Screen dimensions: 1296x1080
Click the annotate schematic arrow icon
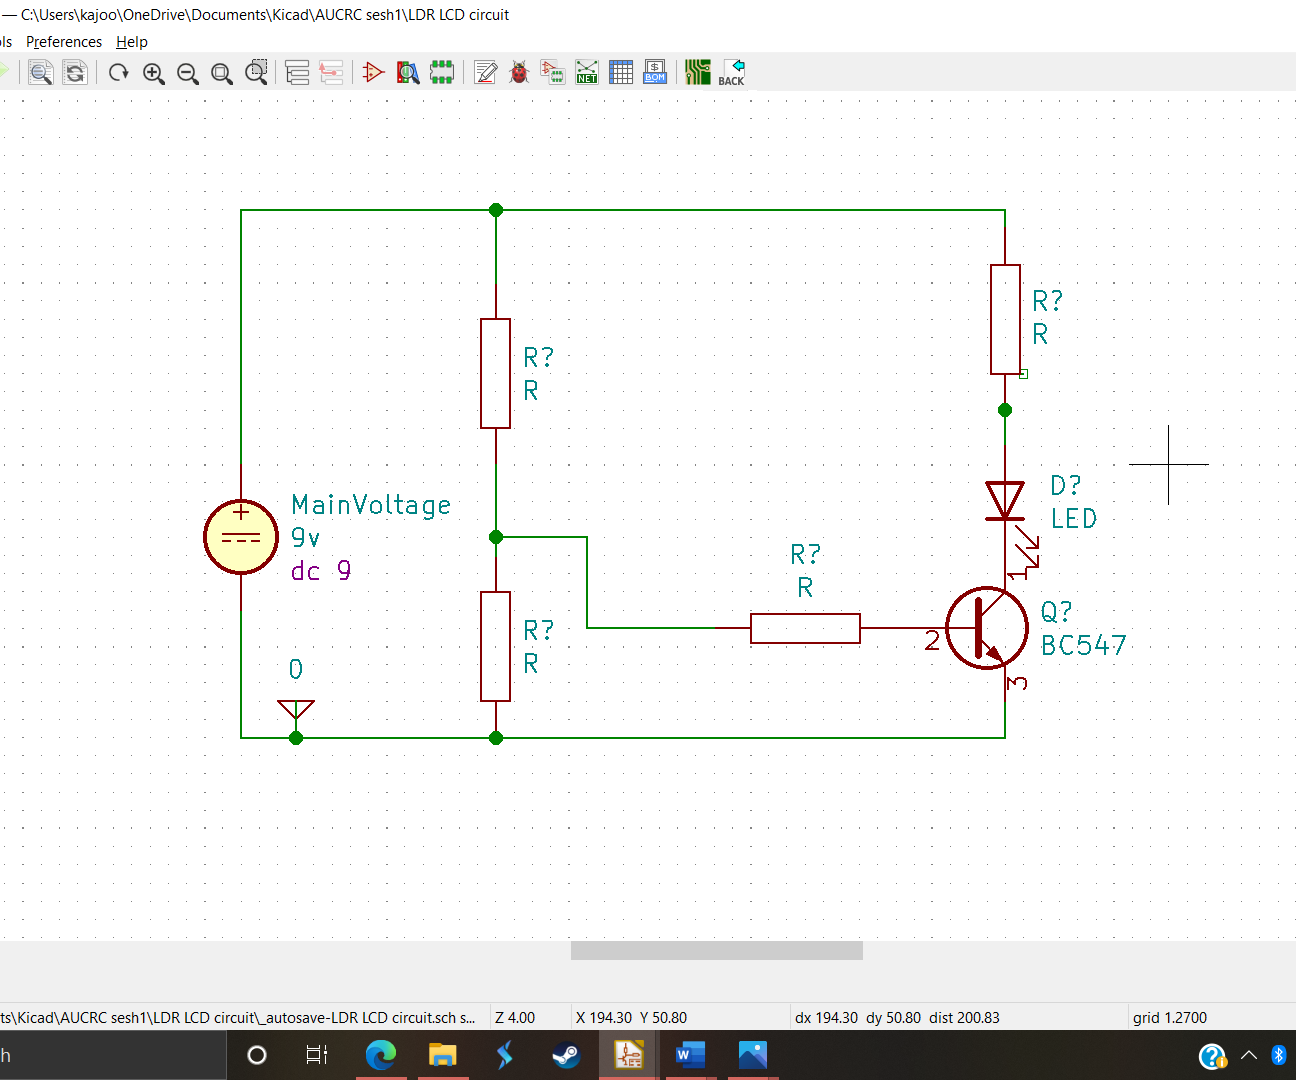pos(373,72)
